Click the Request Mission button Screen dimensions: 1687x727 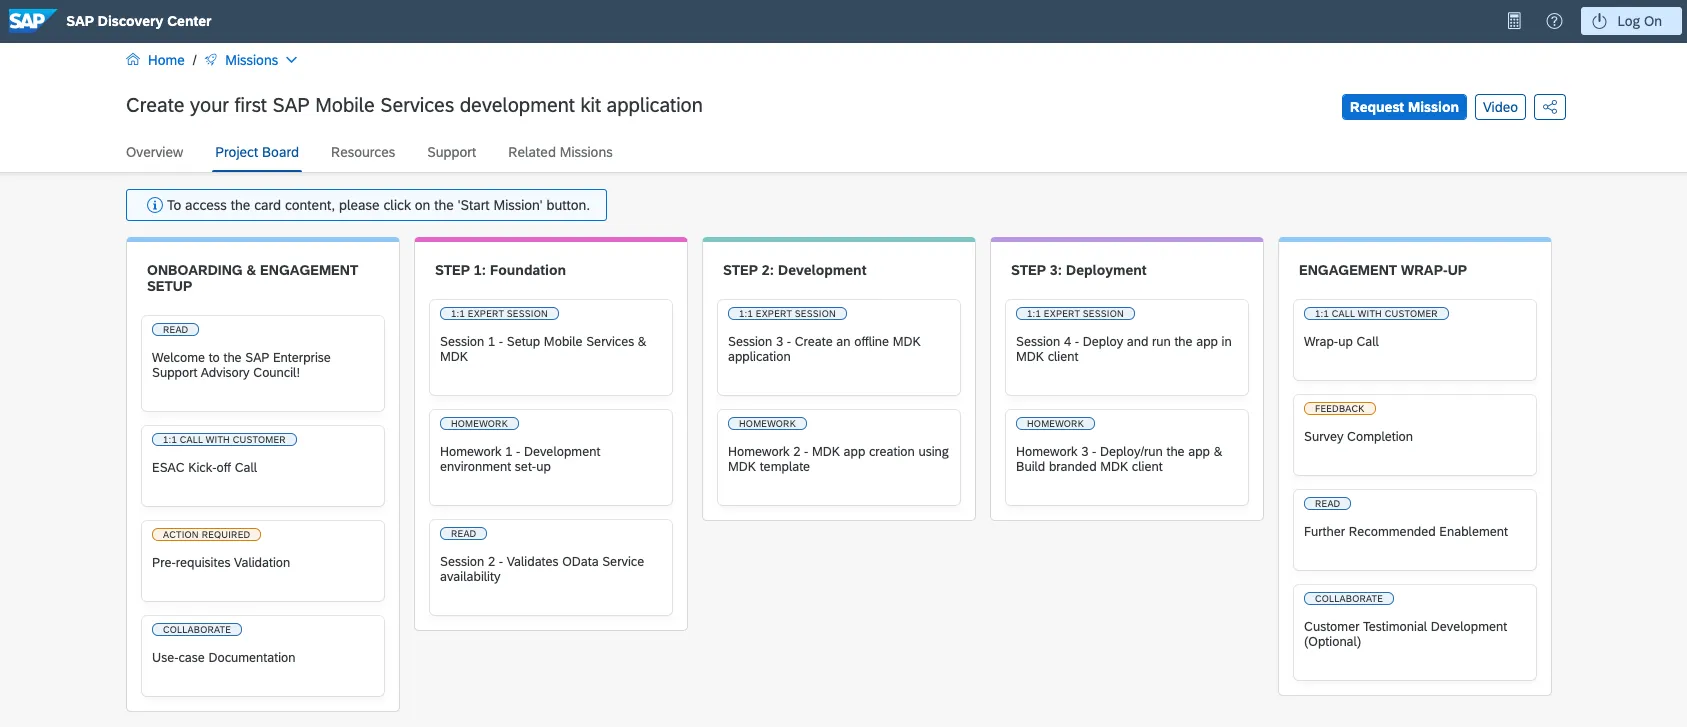[1403, 107]
